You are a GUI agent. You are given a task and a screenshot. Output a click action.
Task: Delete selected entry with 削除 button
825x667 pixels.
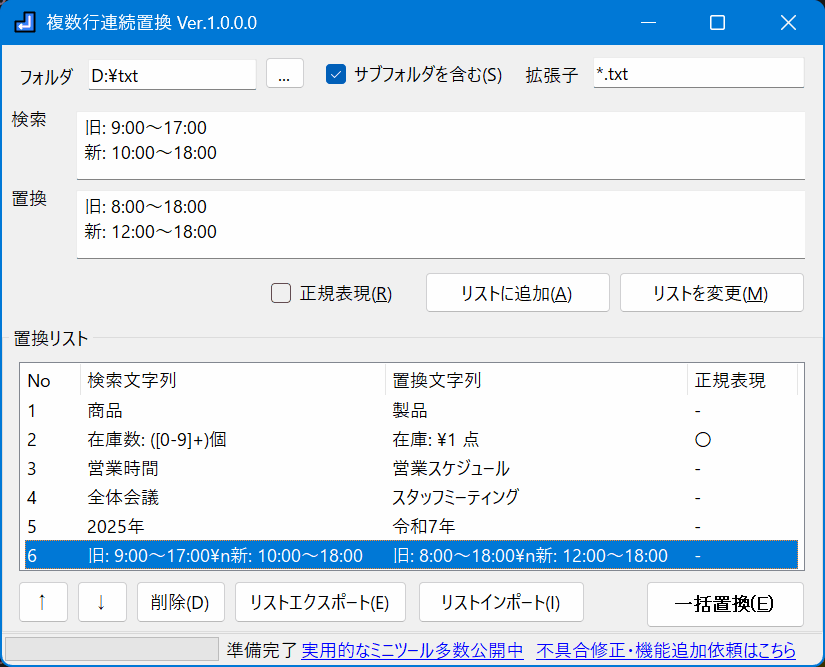[180, 603]
